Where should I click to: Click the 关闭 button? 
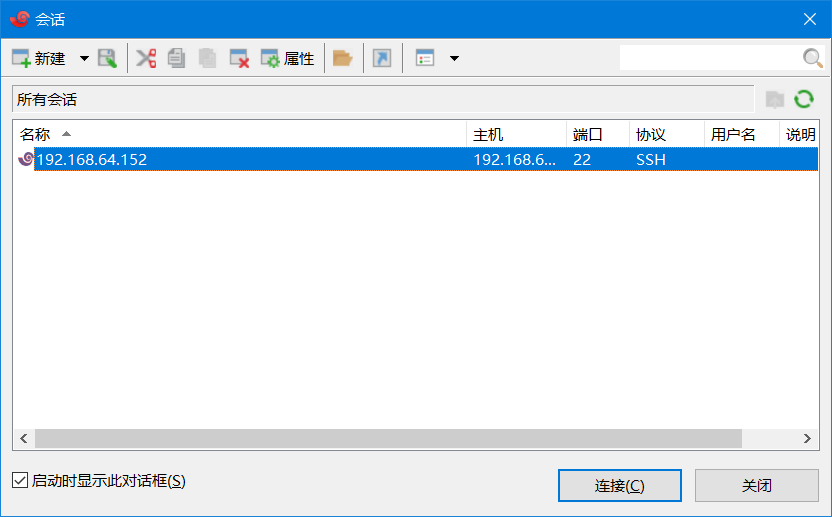point(757,485)
